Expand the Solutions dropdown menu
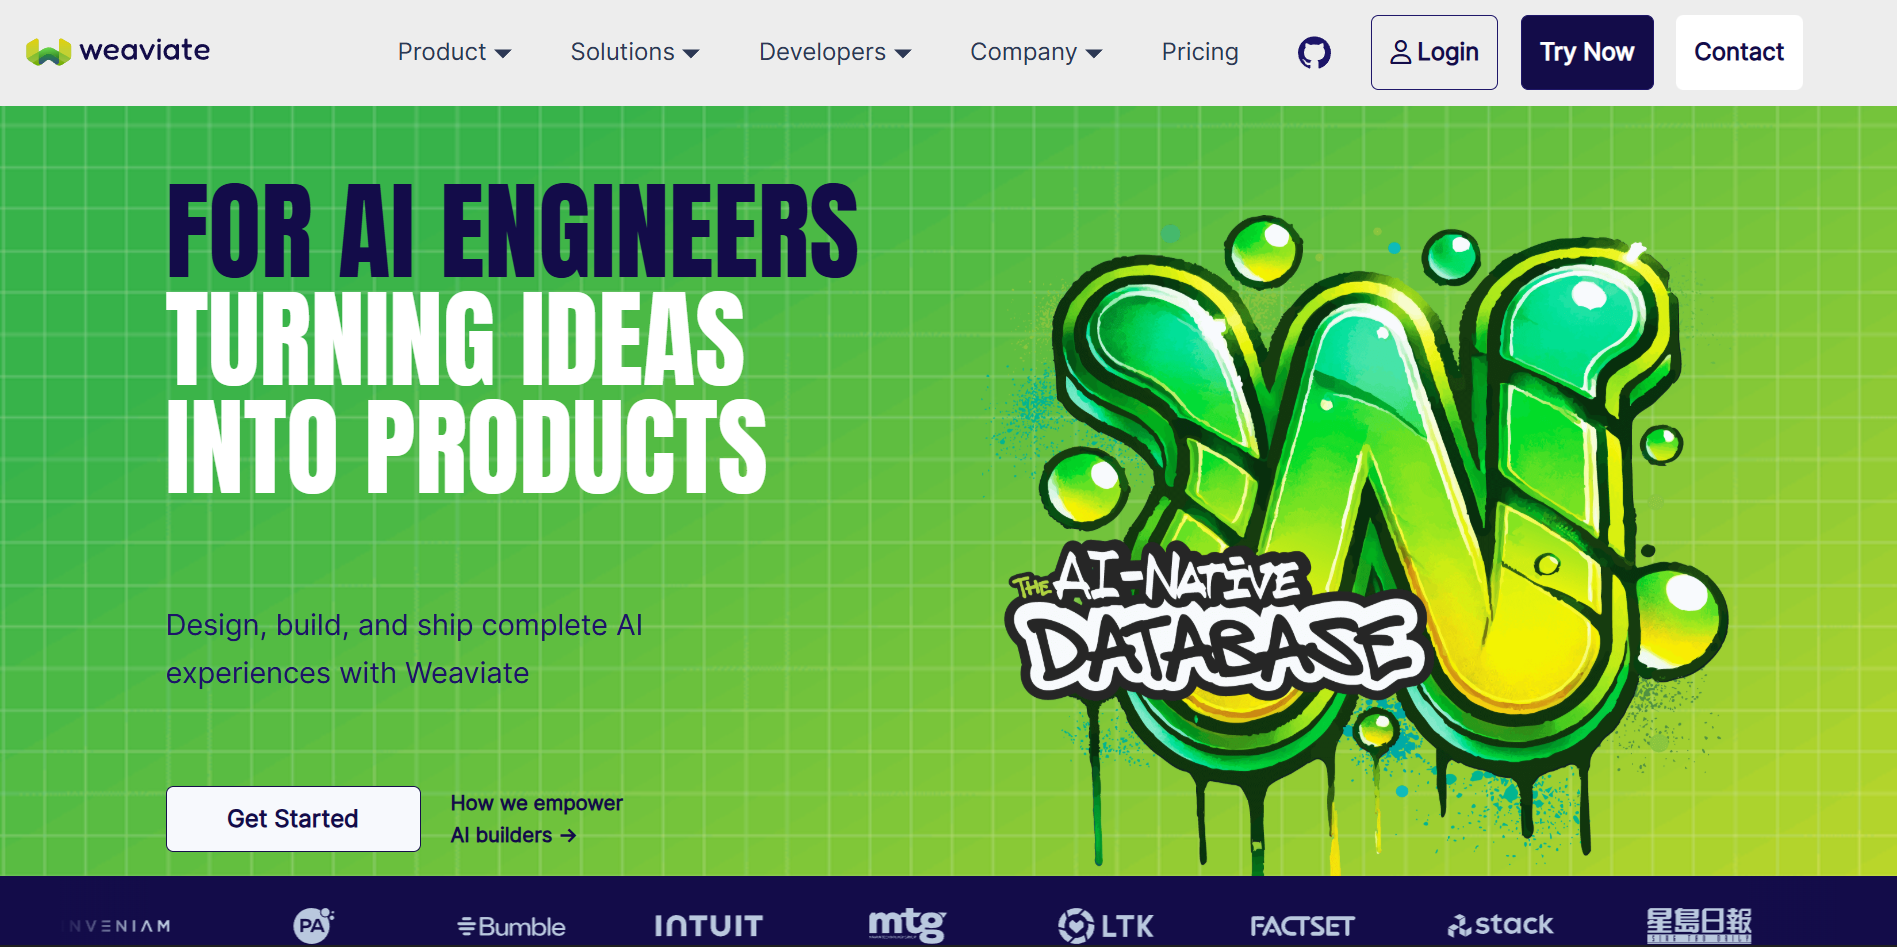This screenshot has width=1897, height=947. [x=634, y=52]
